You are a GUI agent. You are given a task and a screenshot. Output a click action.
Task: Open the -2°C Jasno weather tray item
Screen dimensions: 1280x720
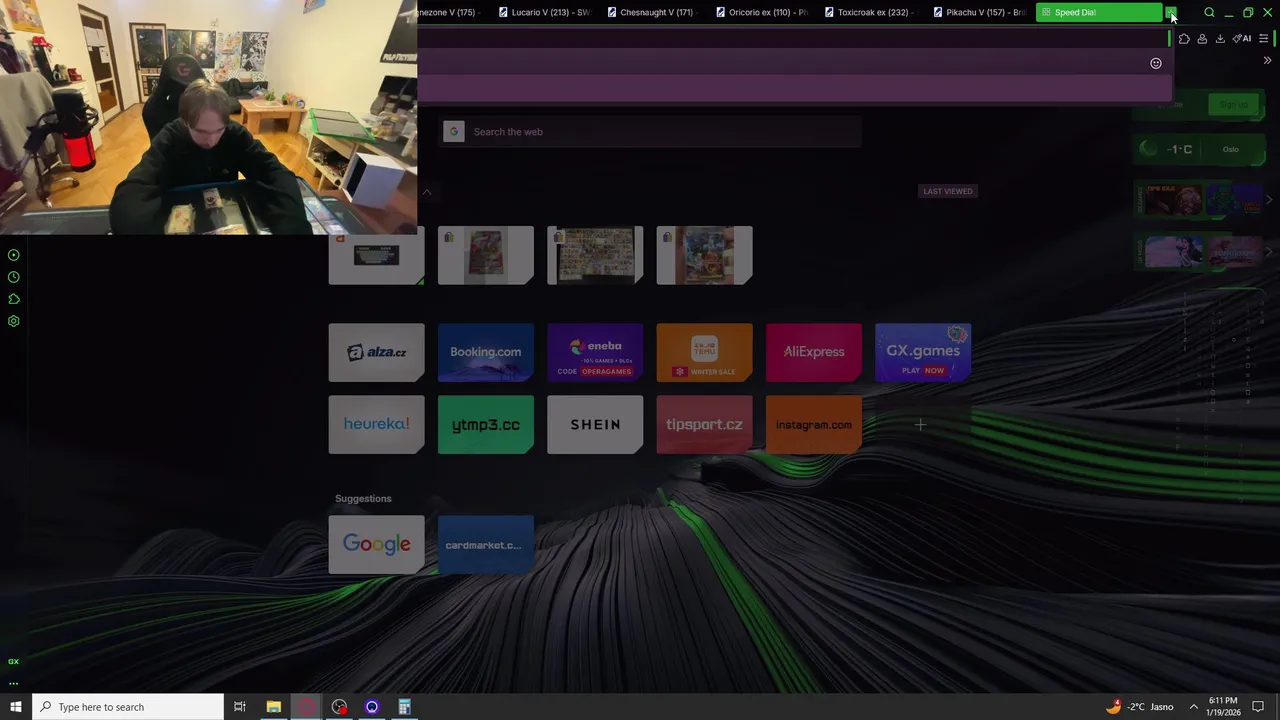(x=1139, y=707)
